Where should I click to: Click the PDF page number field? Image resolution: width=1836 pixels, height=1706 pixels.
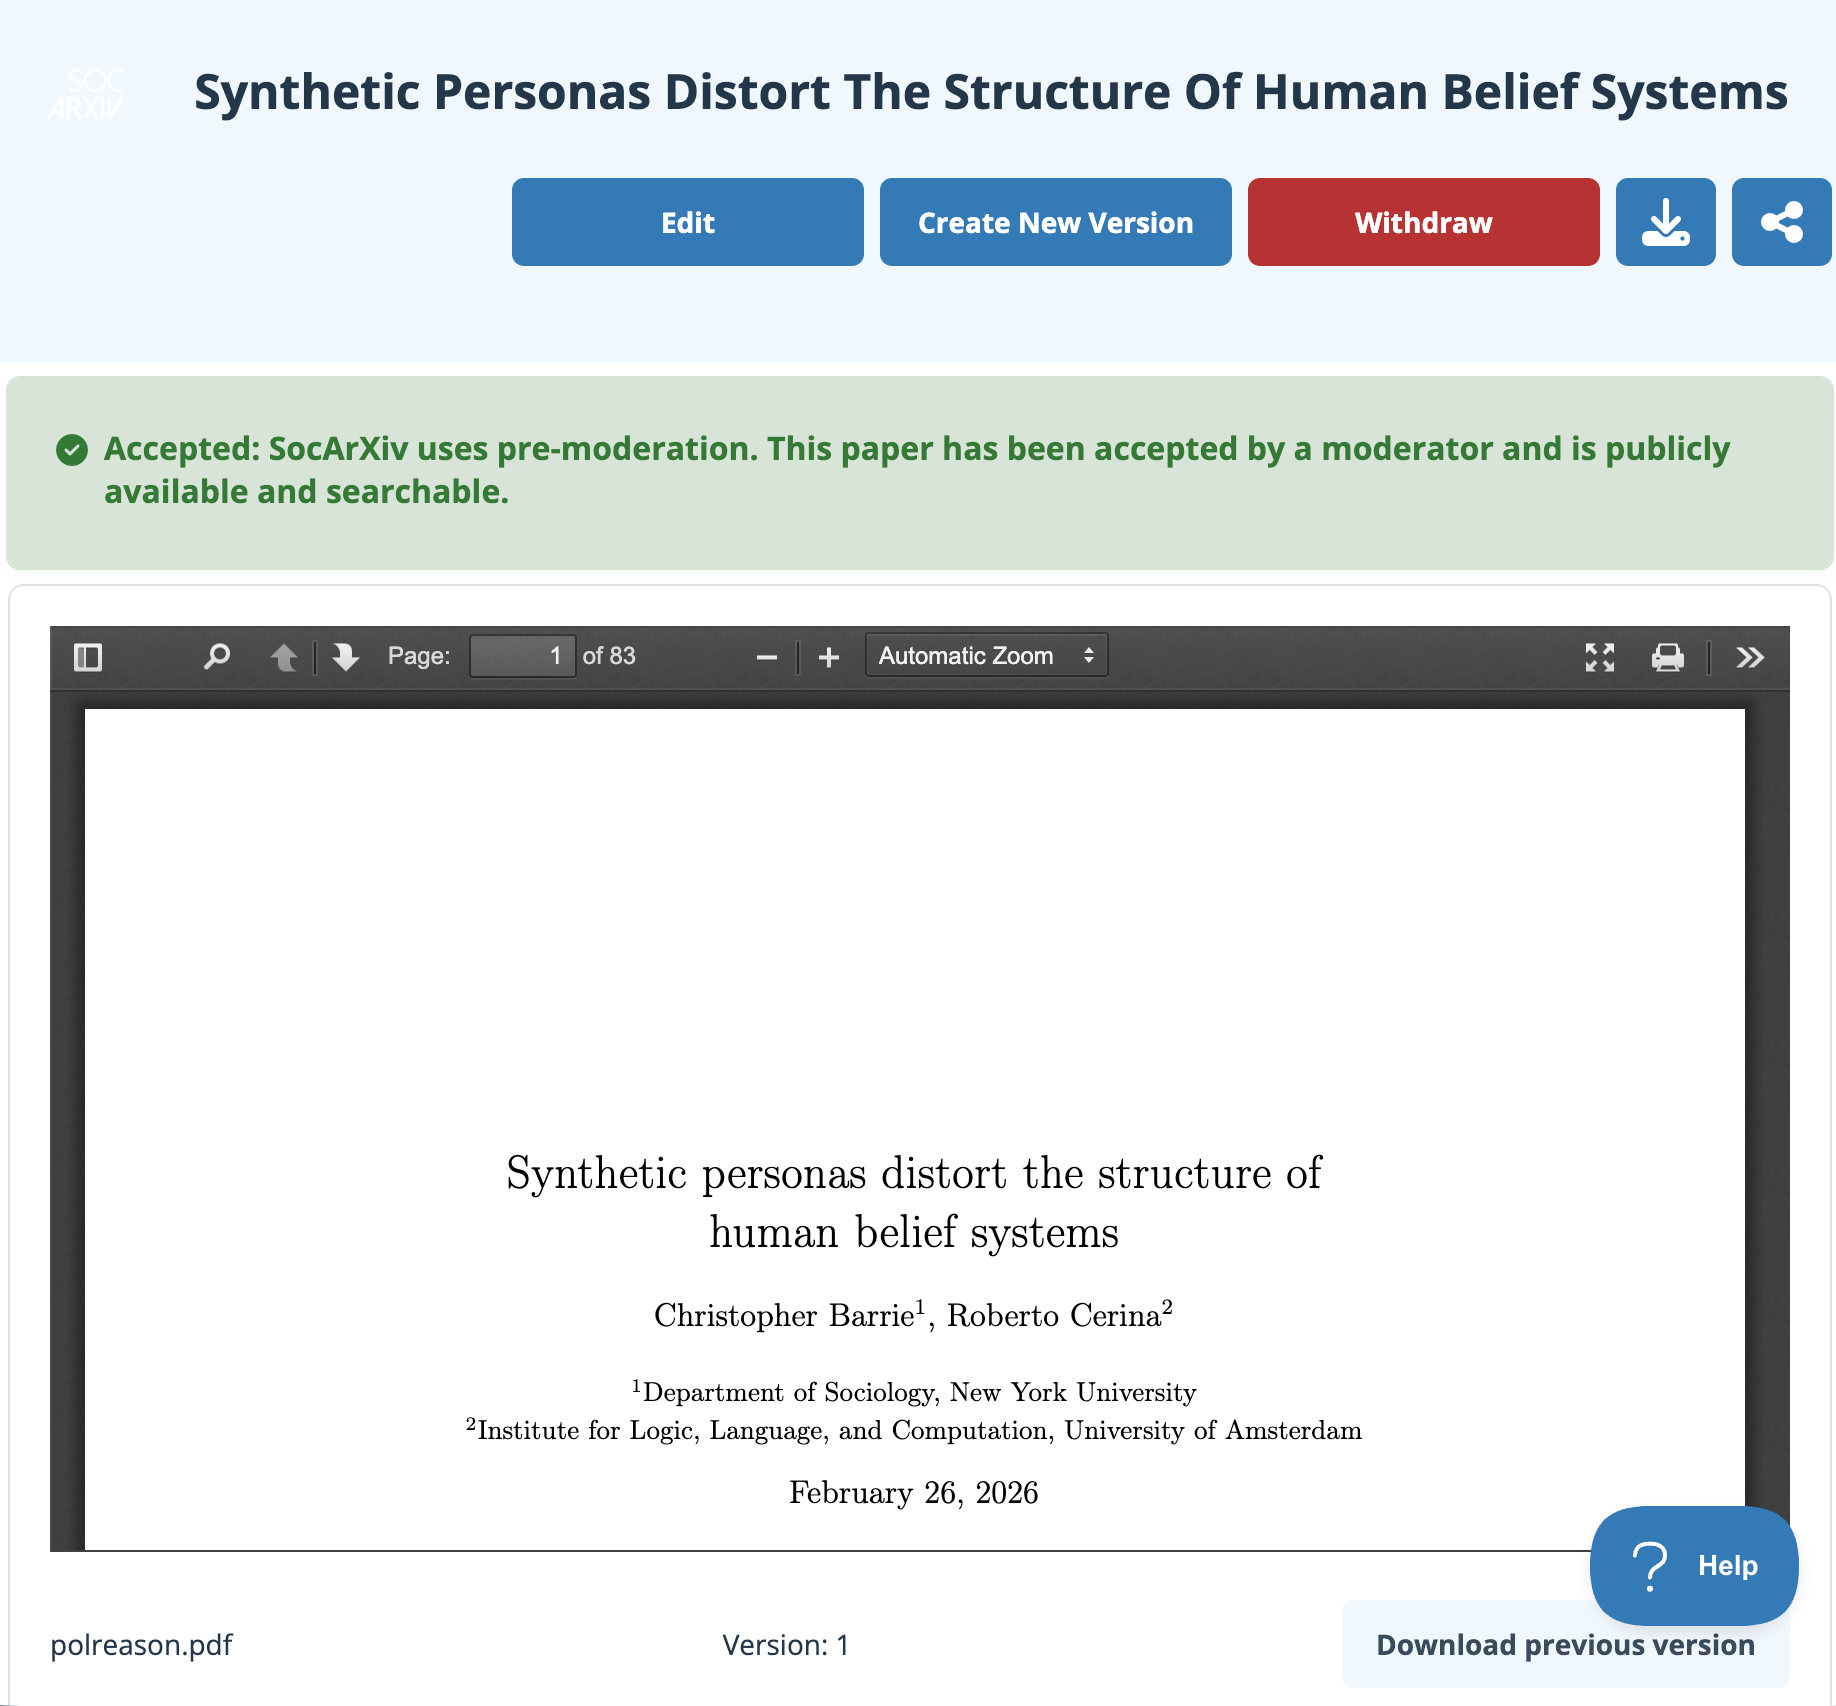[x=522, y=656]
